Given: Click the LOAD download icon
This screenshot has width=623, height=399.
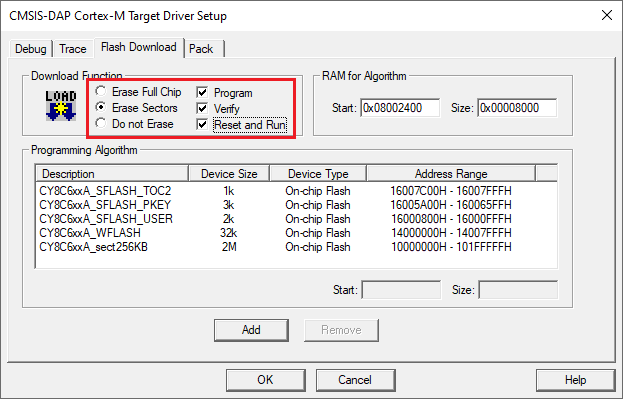Looking at the screenshot, I should tap(61, 105).
